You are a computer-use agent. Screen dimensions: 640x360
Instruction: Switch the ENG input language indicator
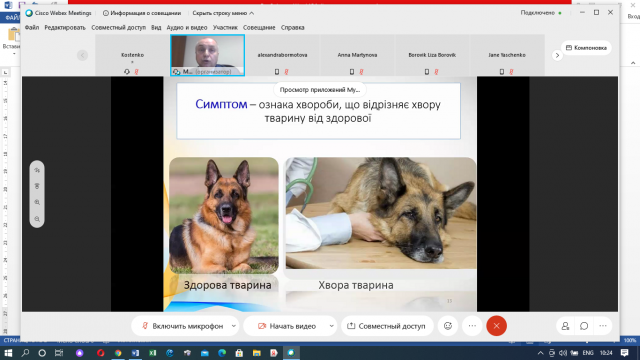coord(588,353)
